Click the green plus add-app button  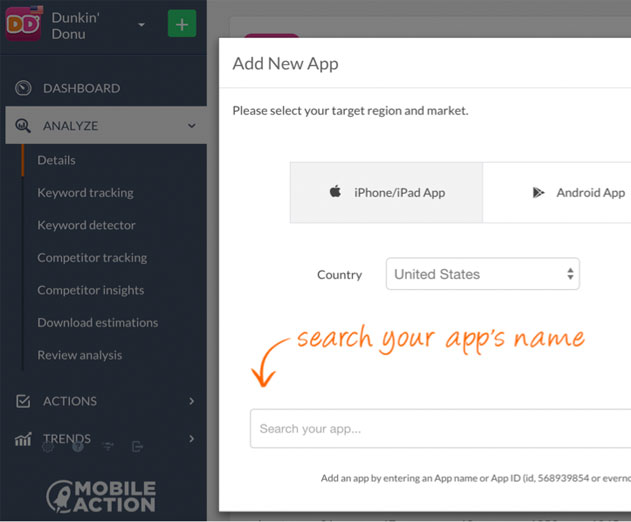[x=182, y=24]
